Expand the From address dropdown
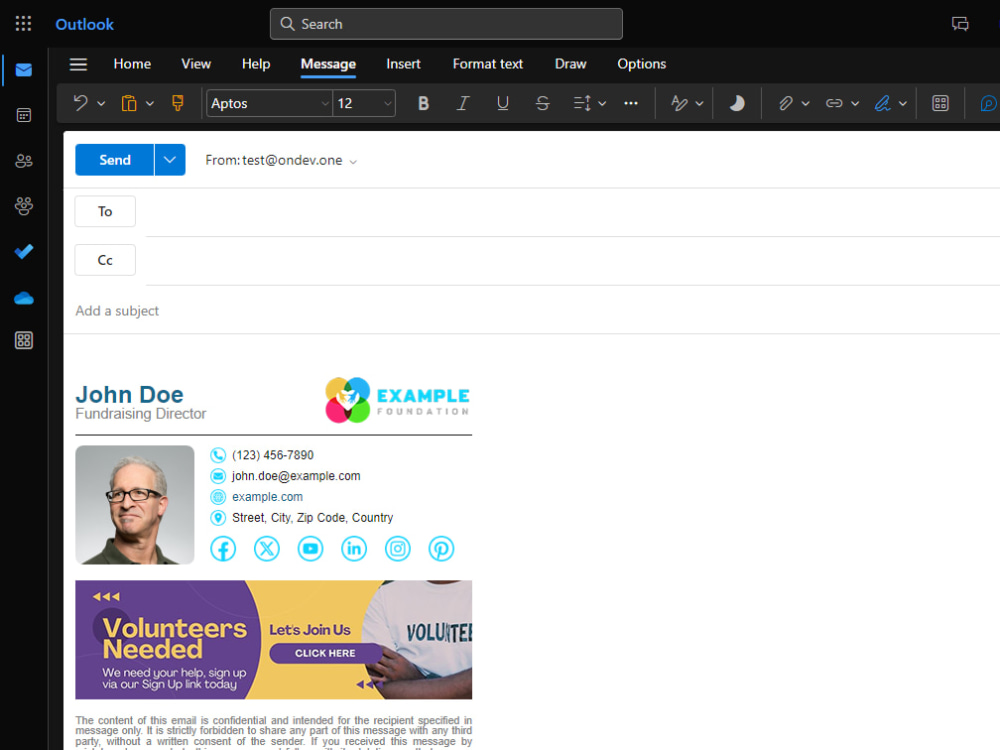1000x750 pixels. 353,160
